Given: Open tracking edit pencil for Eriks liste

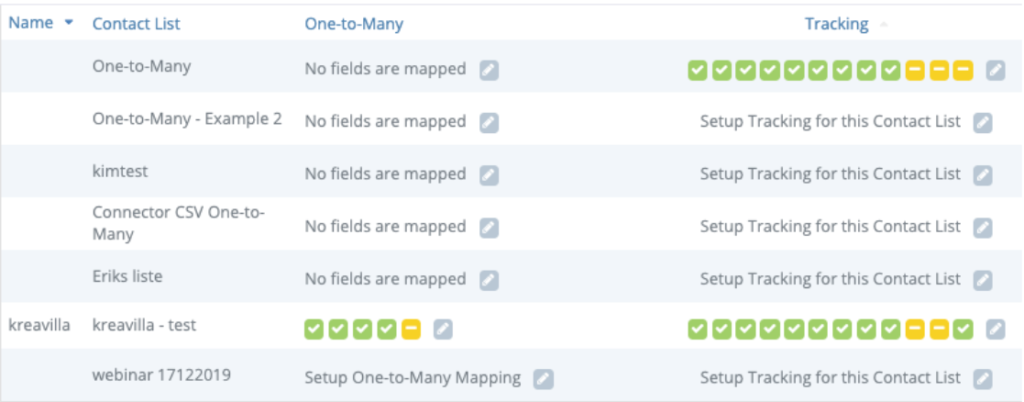Looking at the screenshot, I should (x=982, y=279).
